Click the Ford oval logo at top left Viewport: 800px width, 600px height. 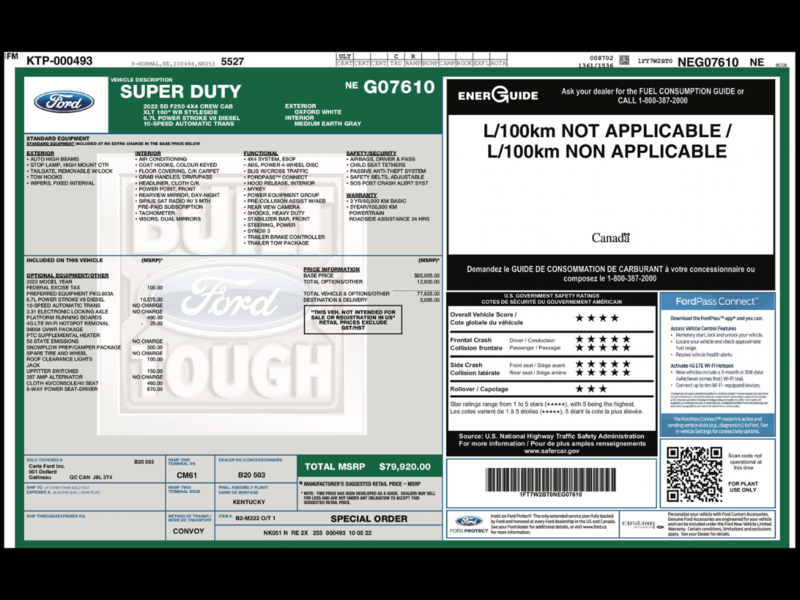click(x=64, y=102)
